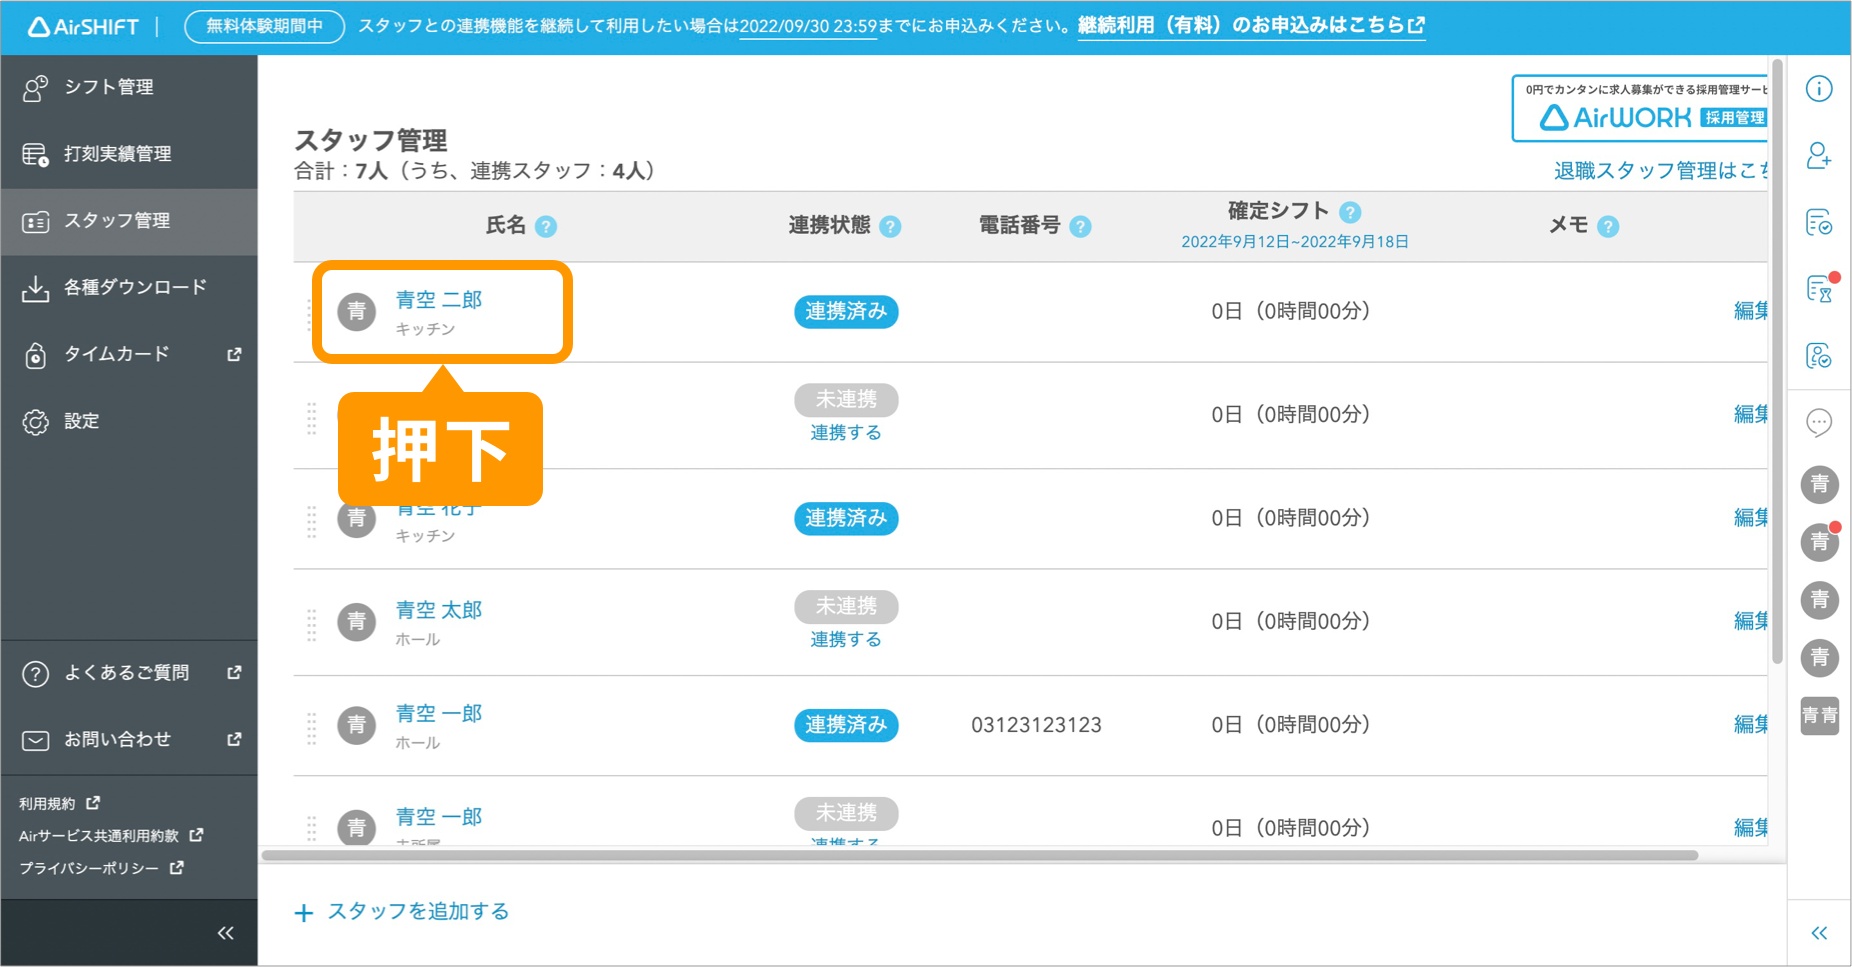The height and width of the screenshot is (967, 1852).
Task: Click the info icon in right sidebar
Action: 1819,89
